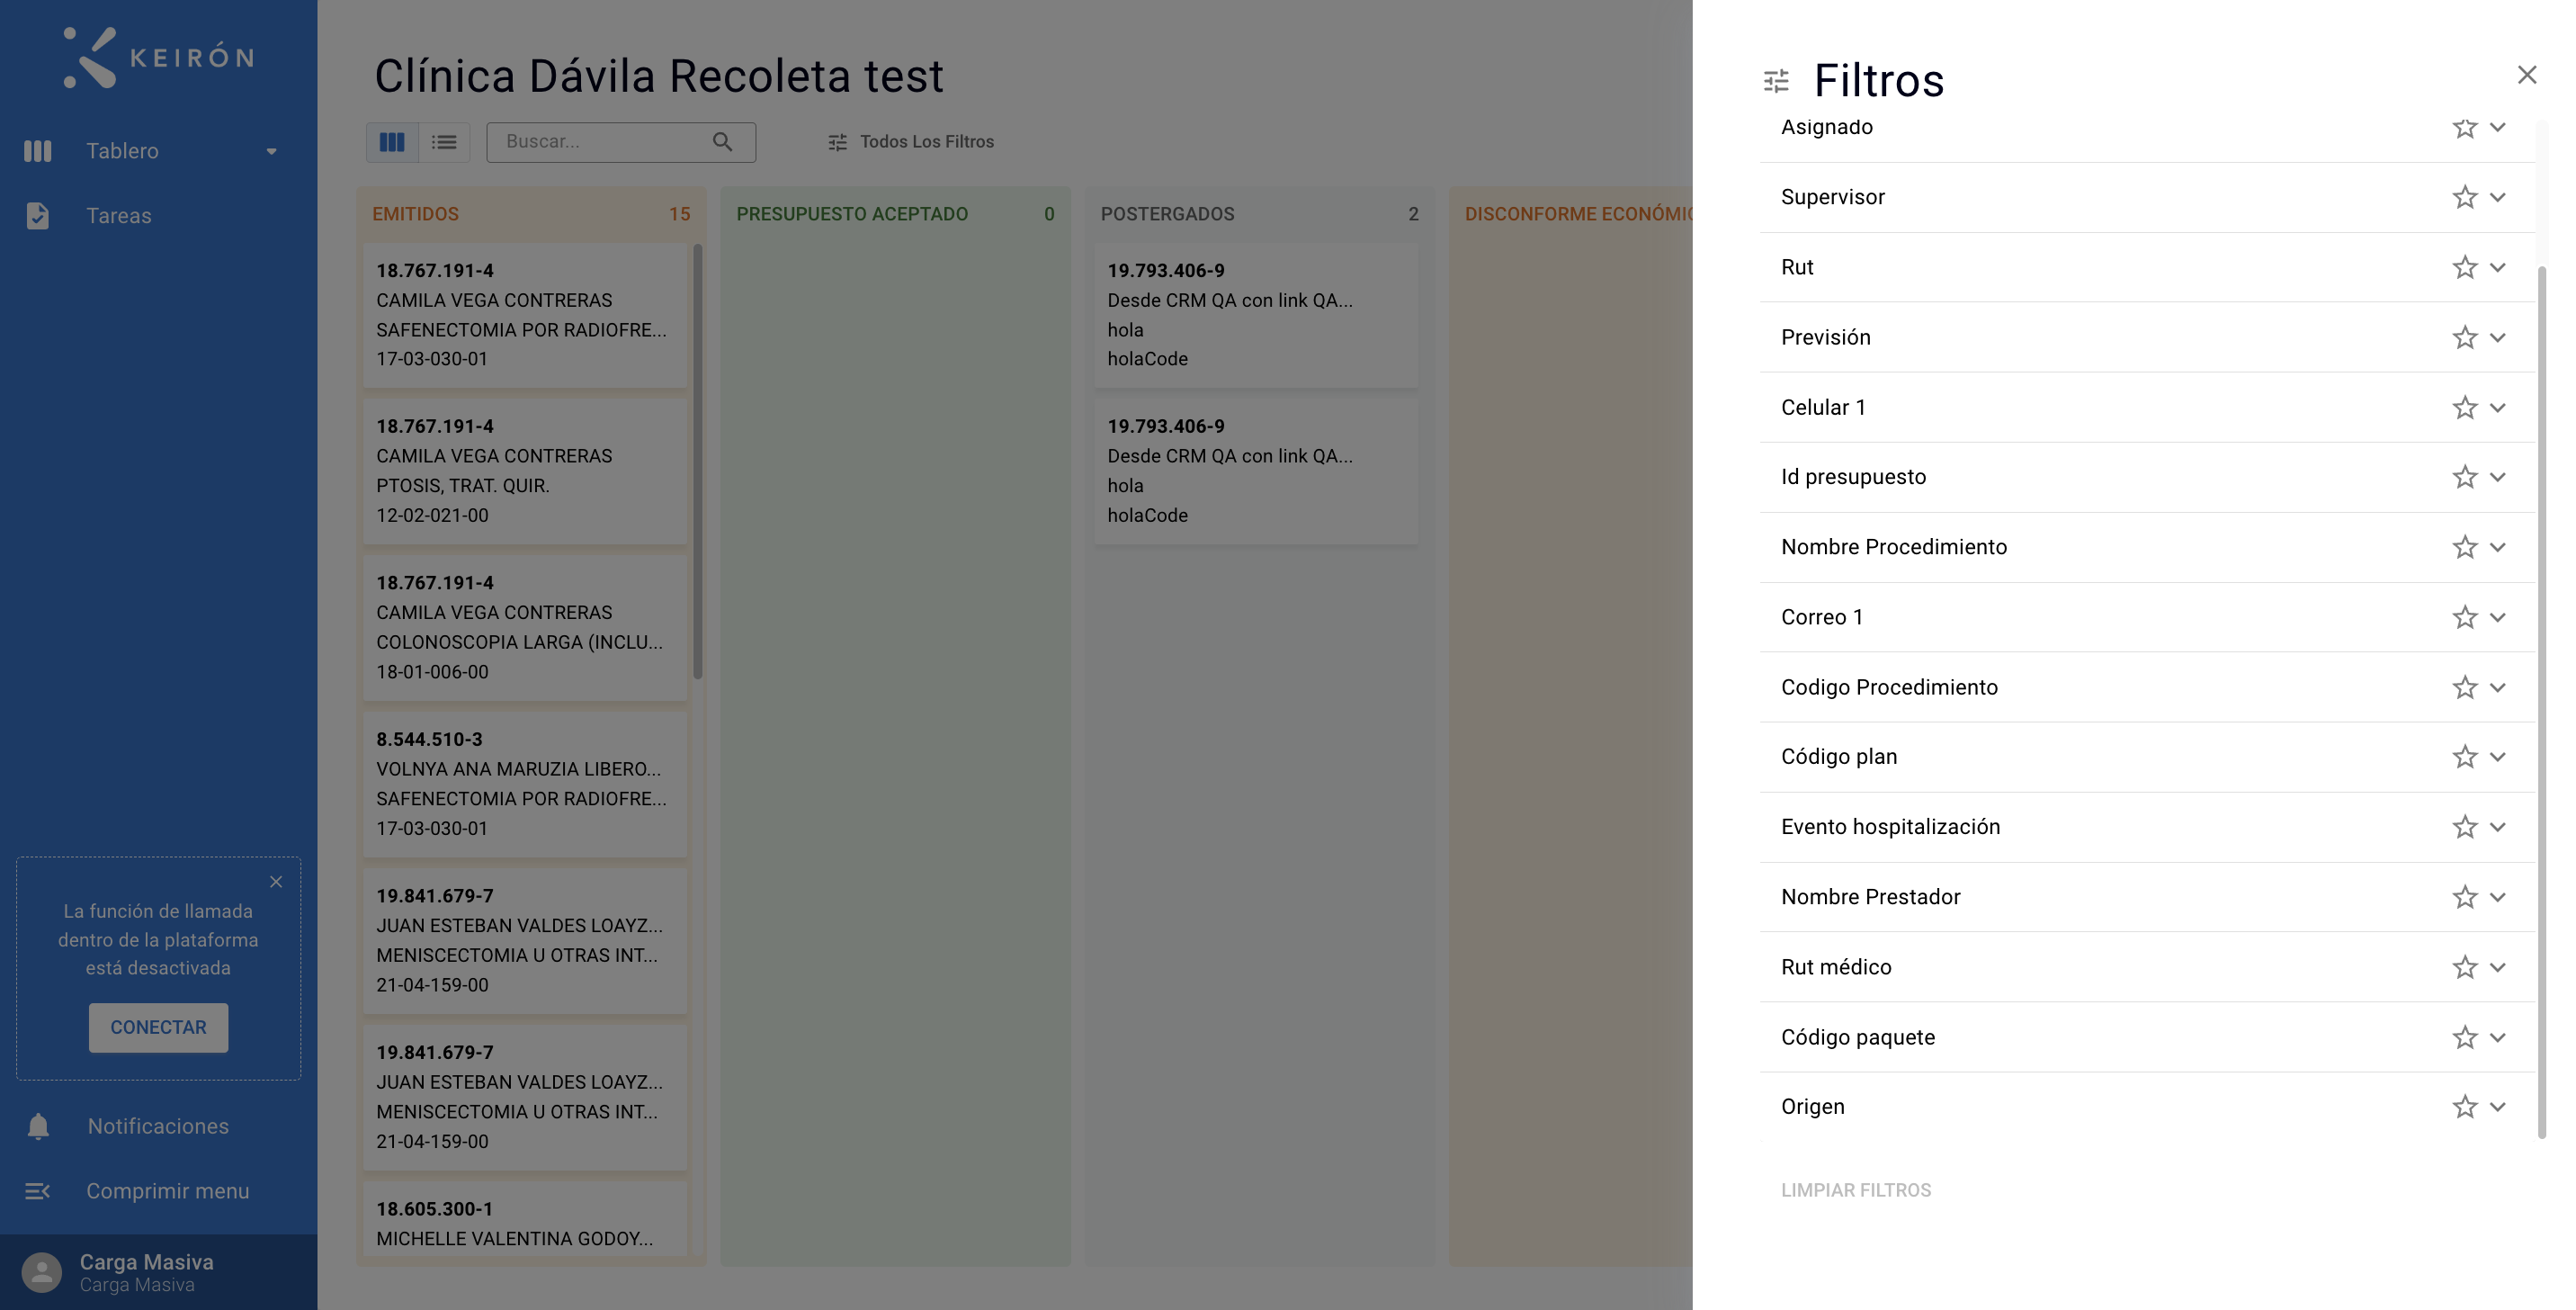This screenshot has width=2576, height=1310.
Task: Star the Codigo Procedimiento filter
Action: tap(2464, 687)
